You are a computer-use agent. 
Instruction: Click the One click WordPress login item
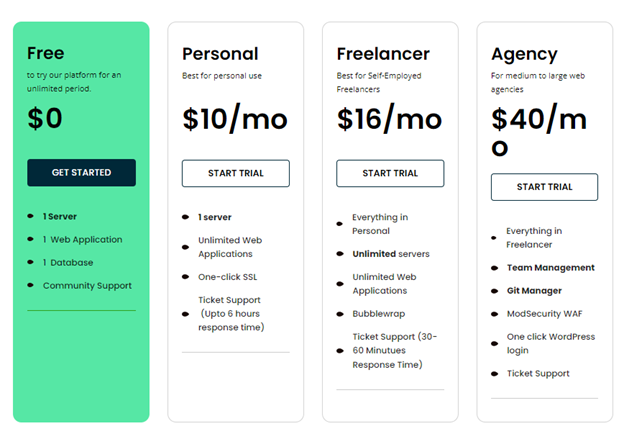pos(551,344)
